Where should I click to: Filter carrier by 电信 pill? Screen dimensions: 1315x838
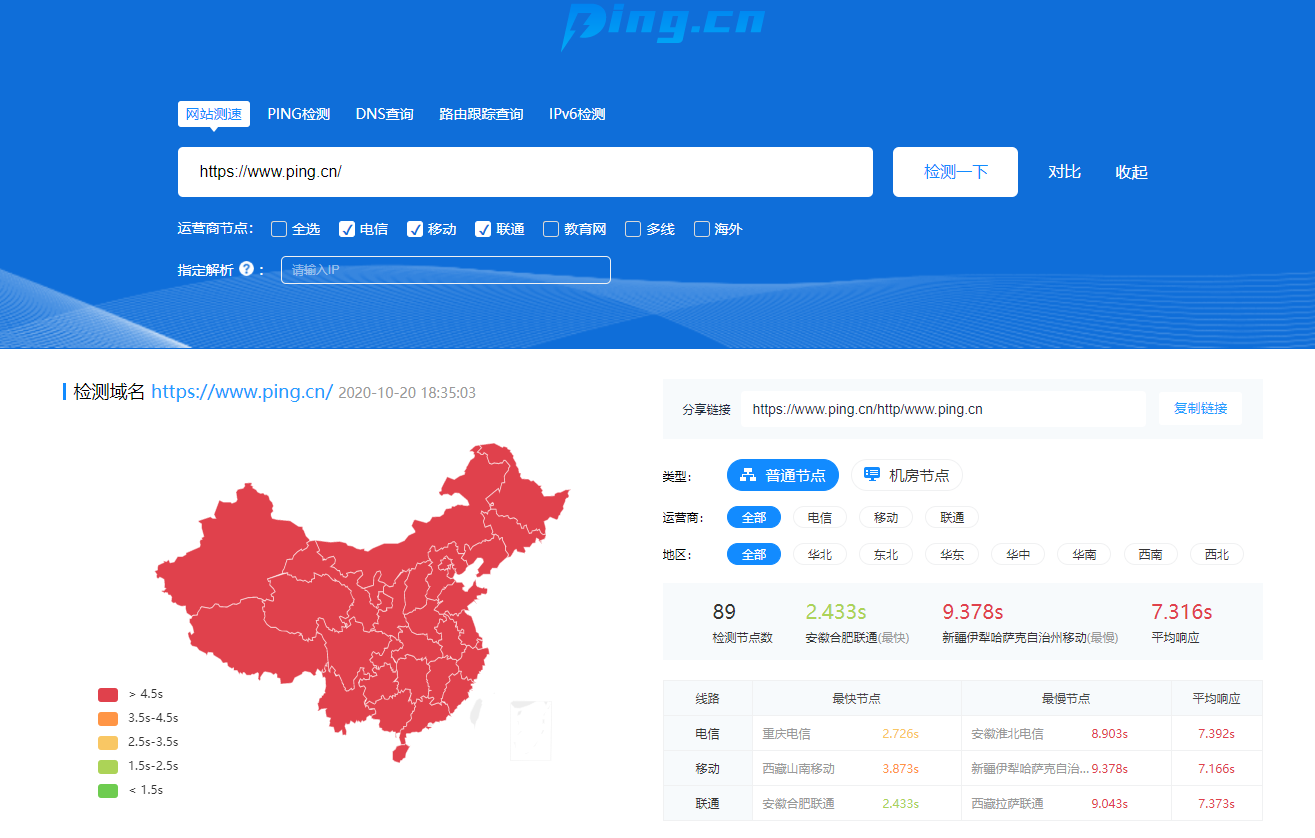pos(820,518)
